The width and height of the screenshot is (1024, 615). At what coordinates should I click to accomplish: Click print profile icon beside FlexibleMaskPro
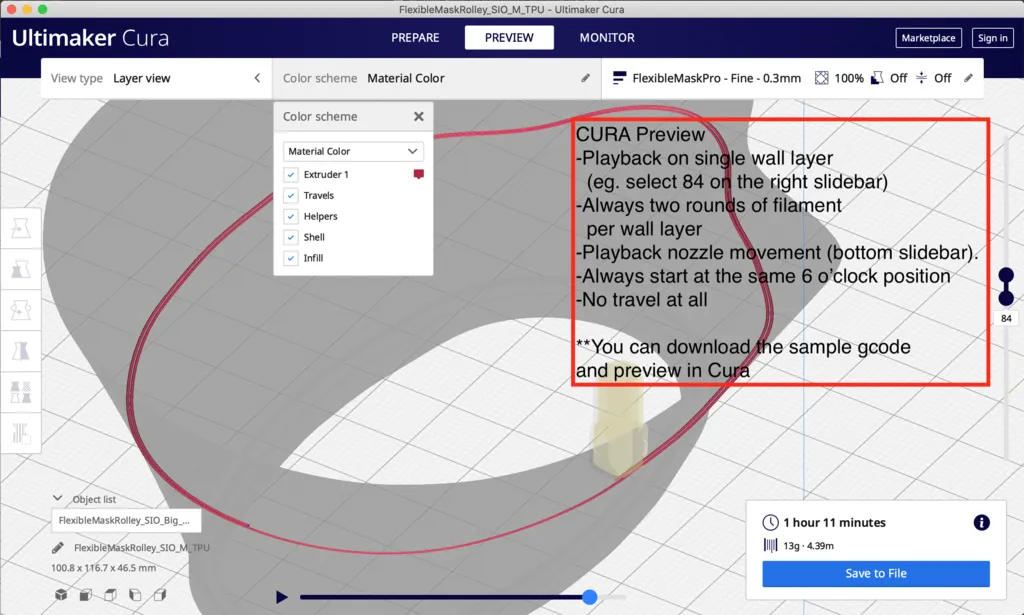[x=619, y=78]
